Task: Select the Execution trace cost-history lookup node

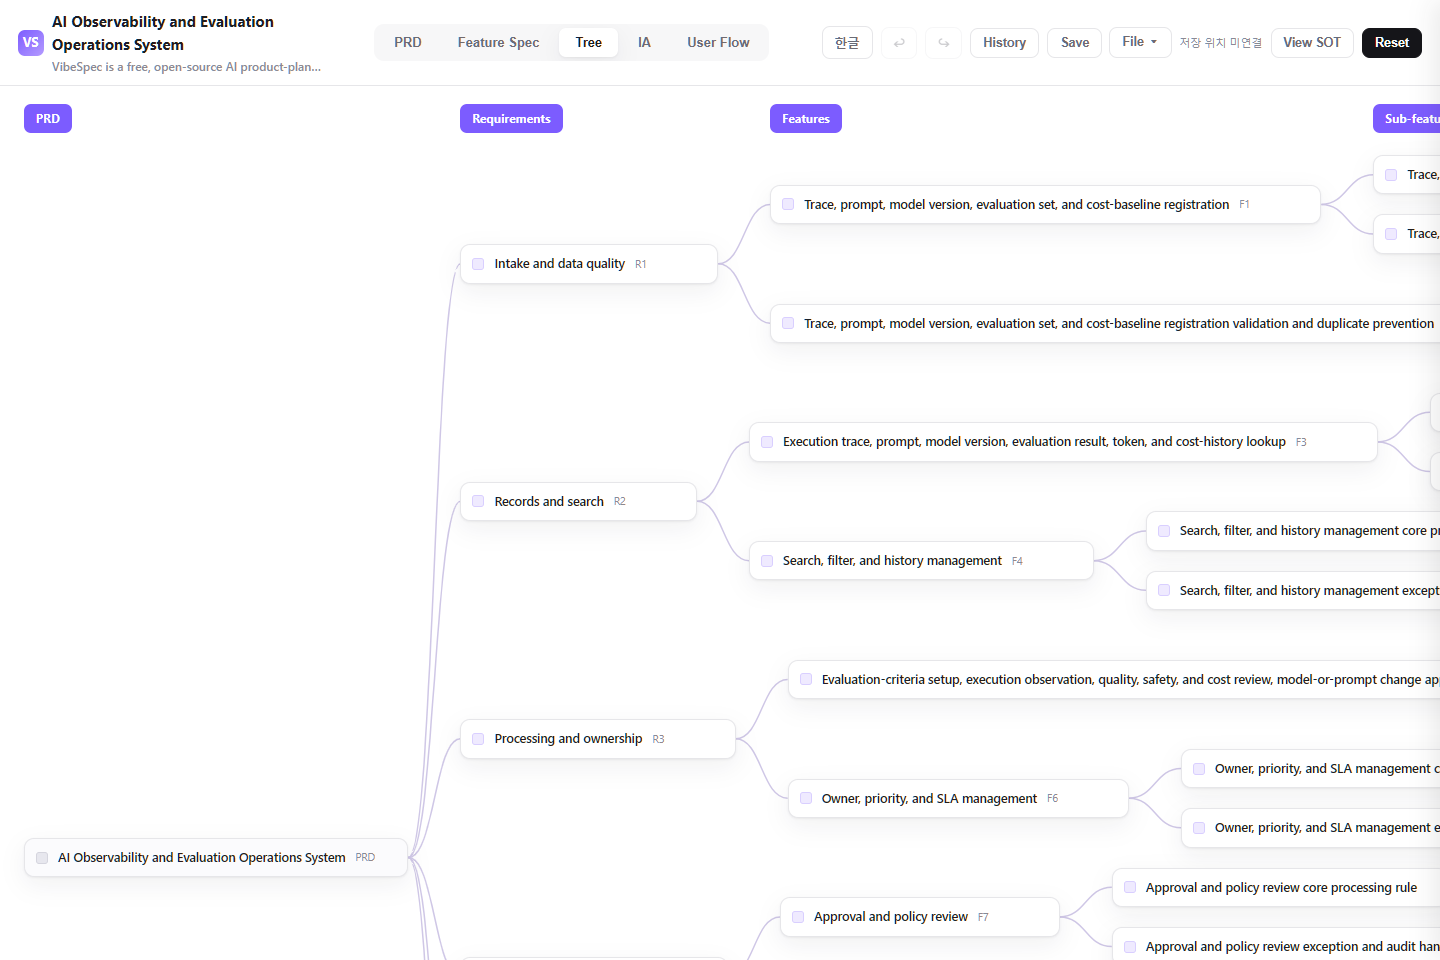Action: (x=1063, y=442)
